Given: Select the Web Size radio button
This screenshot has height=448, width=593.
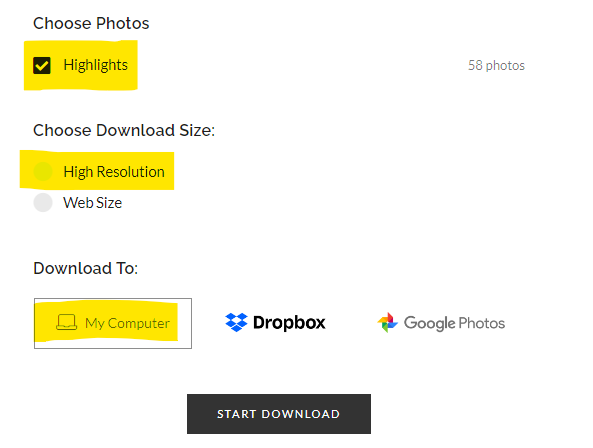Looking at the screenshot, I should point(43,203).
